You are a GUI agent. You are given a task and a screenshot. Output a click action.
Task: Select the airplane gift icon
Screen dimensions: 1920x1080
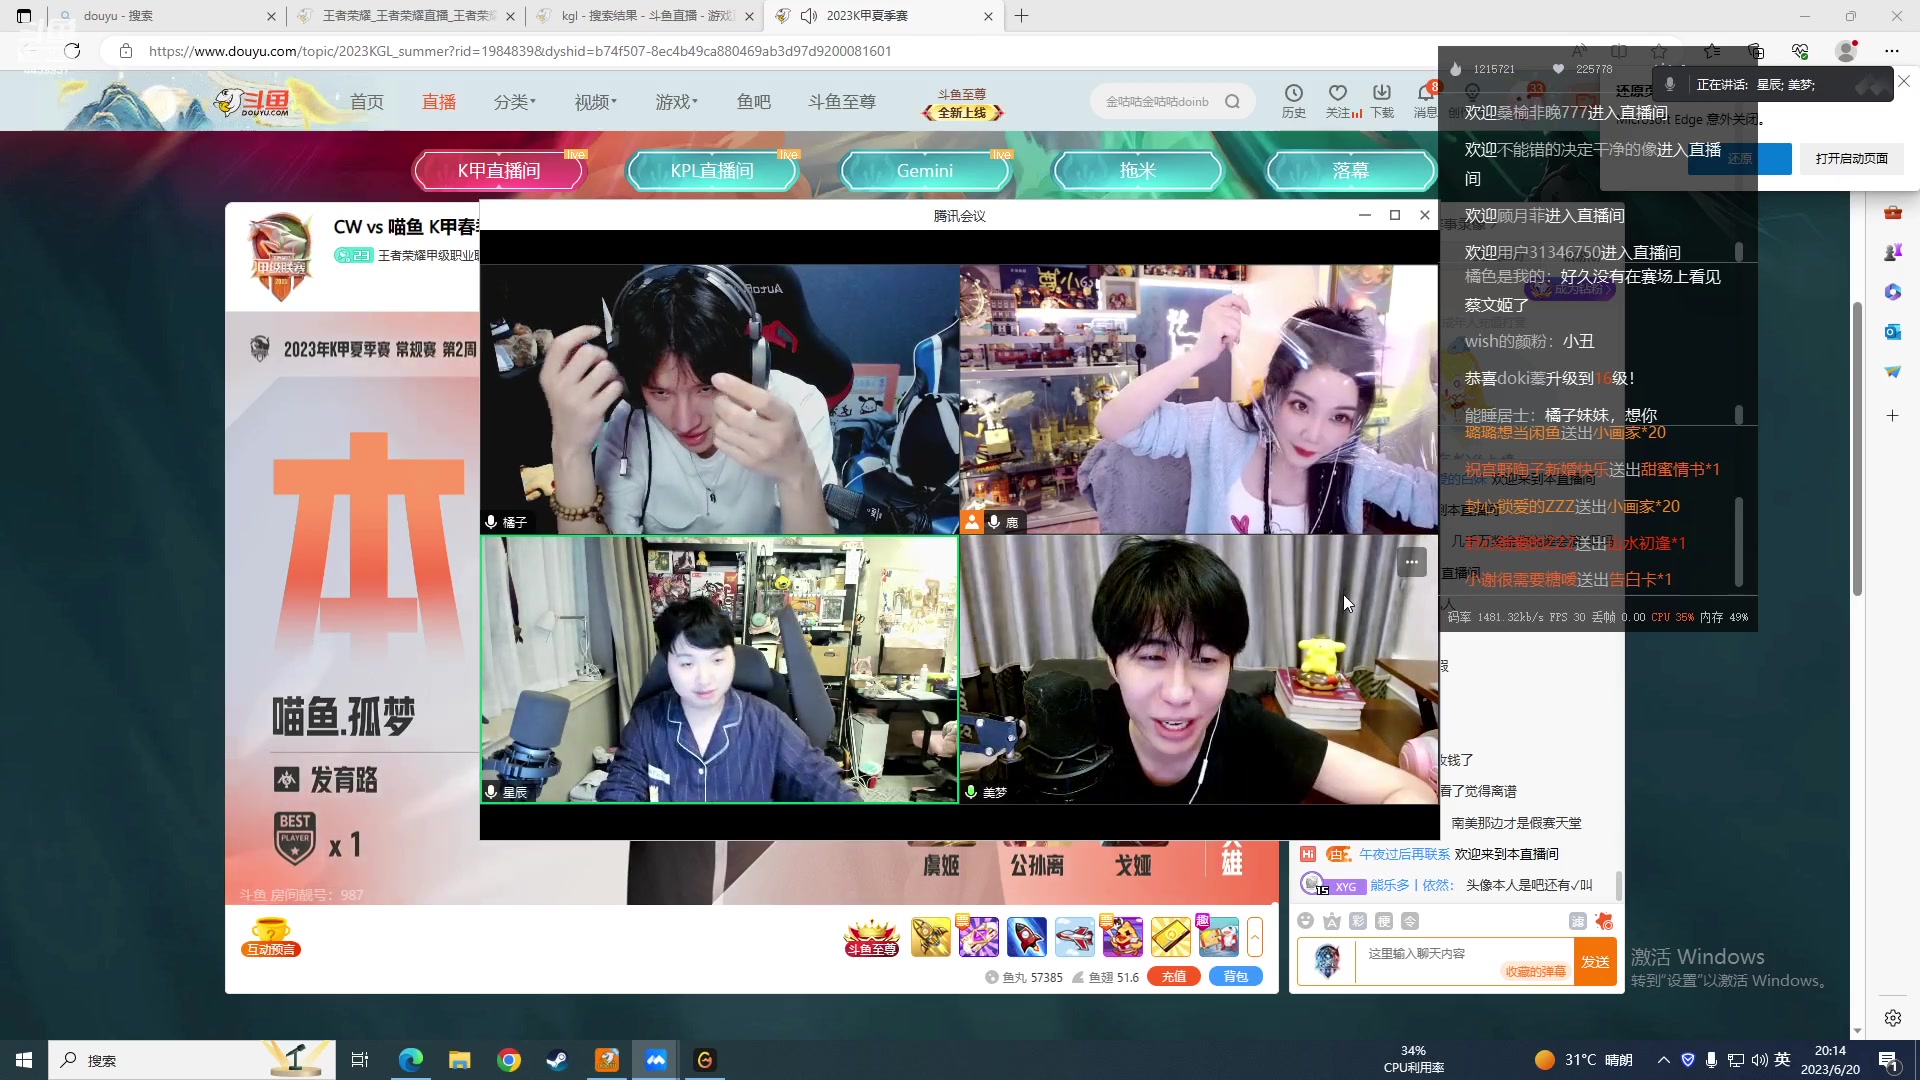pyautogui.click(x=1074, y=937)
